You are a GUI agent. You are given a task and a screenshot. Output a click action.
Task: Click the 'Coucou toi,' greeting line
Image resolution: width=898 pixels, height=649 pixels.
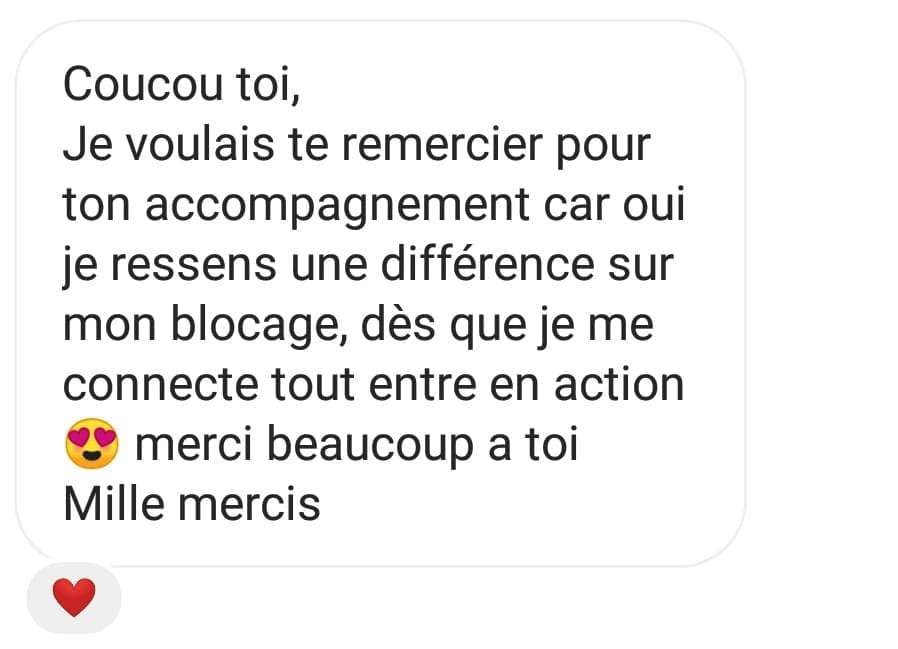click(182, 84)
